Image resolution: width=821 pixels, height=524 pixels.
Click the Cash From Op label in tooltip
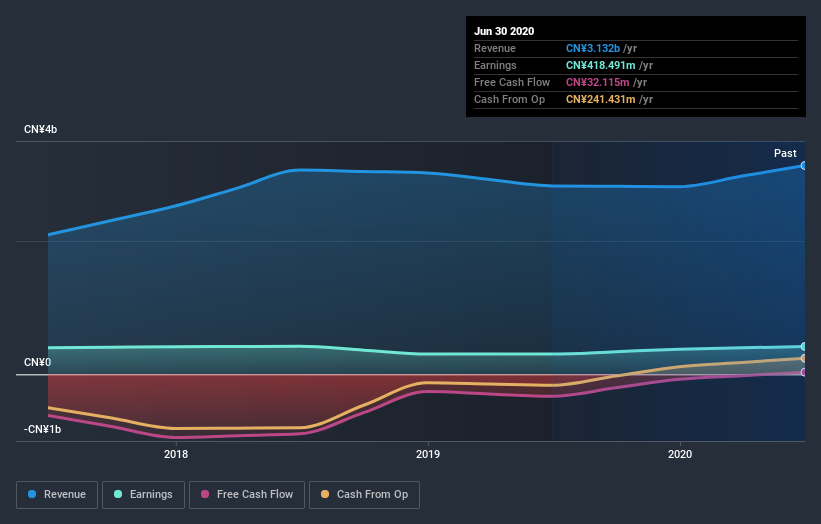[509, 99]
